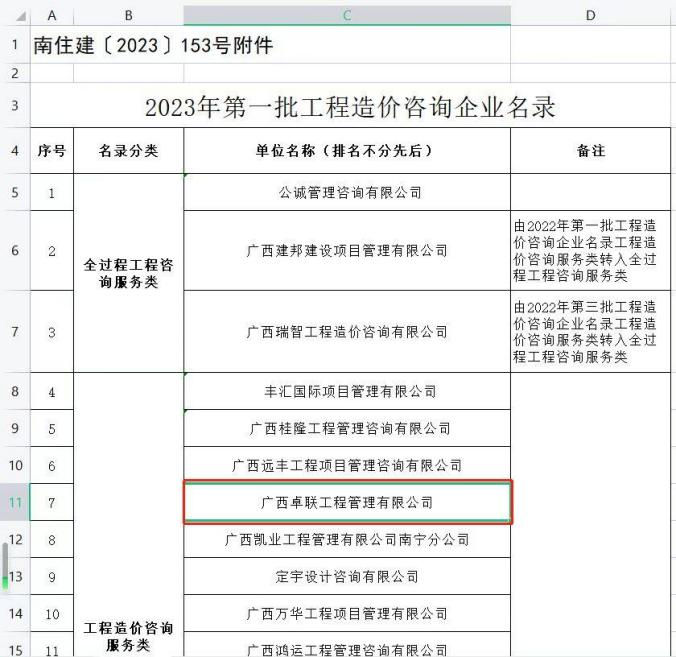Viewport: 676px width, 657px height.
Task: Click sequence number cell '2'
Action: tap(52, 250)
